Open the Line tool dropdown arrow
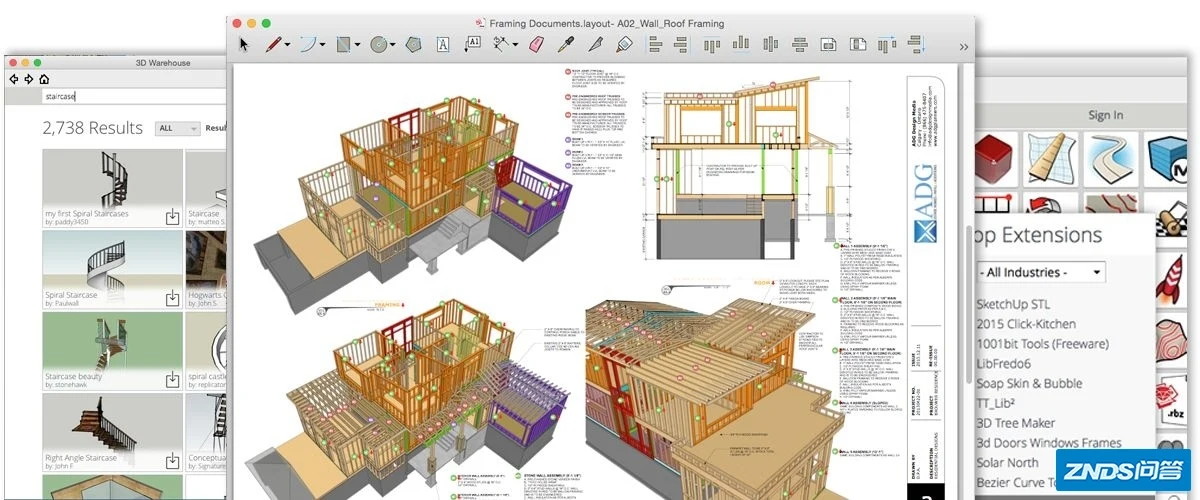1200x500 pixels. [x=287, y=45]
